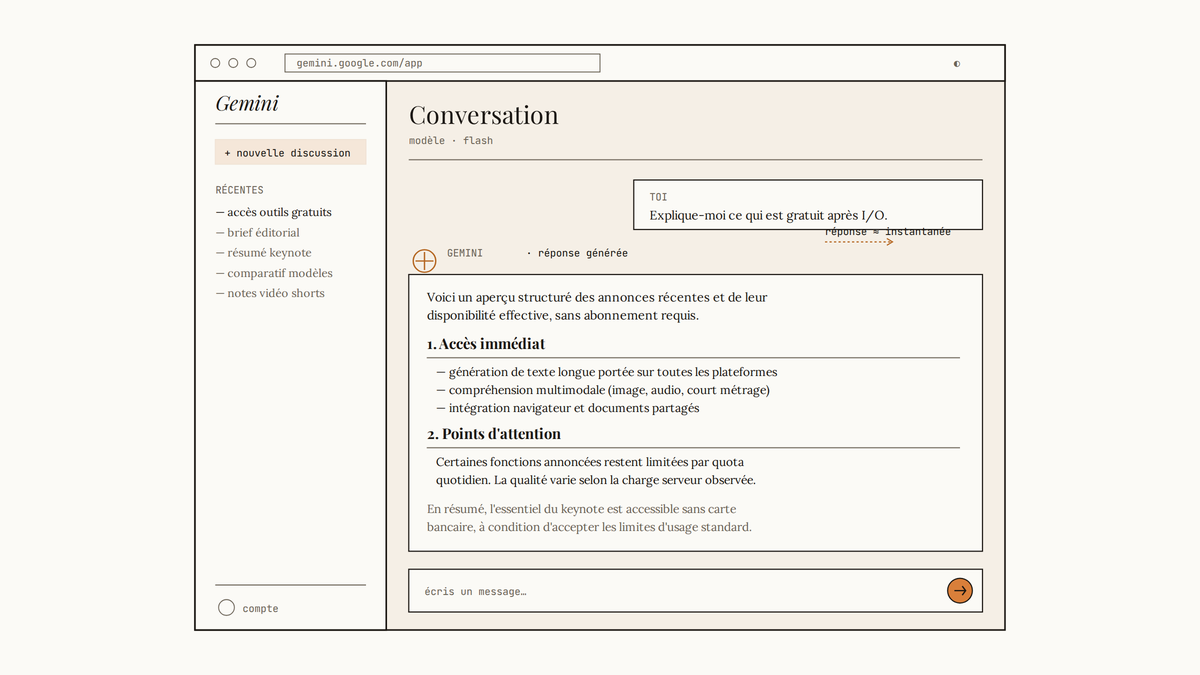Screen dimensions: 1200x675
Task: Click the first window control circle
Action: click(x=215, y=63)
